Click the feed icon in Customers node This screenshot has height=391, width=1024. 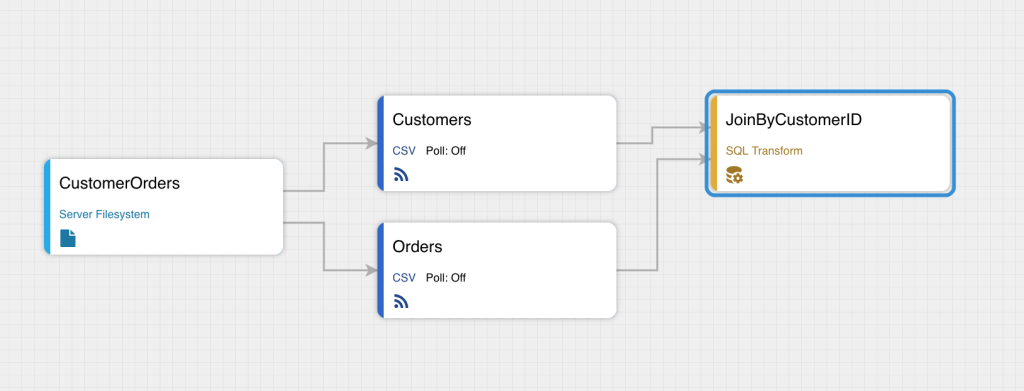pyautogui.click(x=401, y=175)
